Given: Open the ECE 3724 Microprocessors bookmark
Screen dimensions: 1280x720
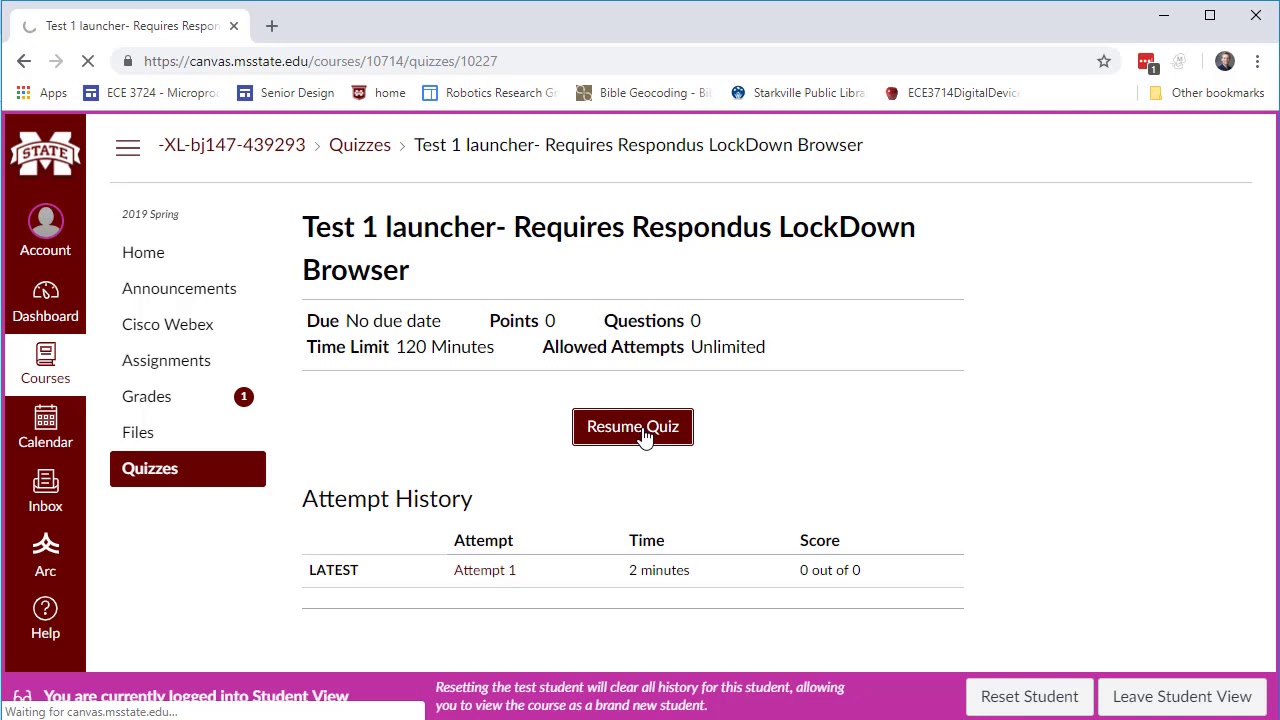Looking at the screenshot, I should [151, 93].
